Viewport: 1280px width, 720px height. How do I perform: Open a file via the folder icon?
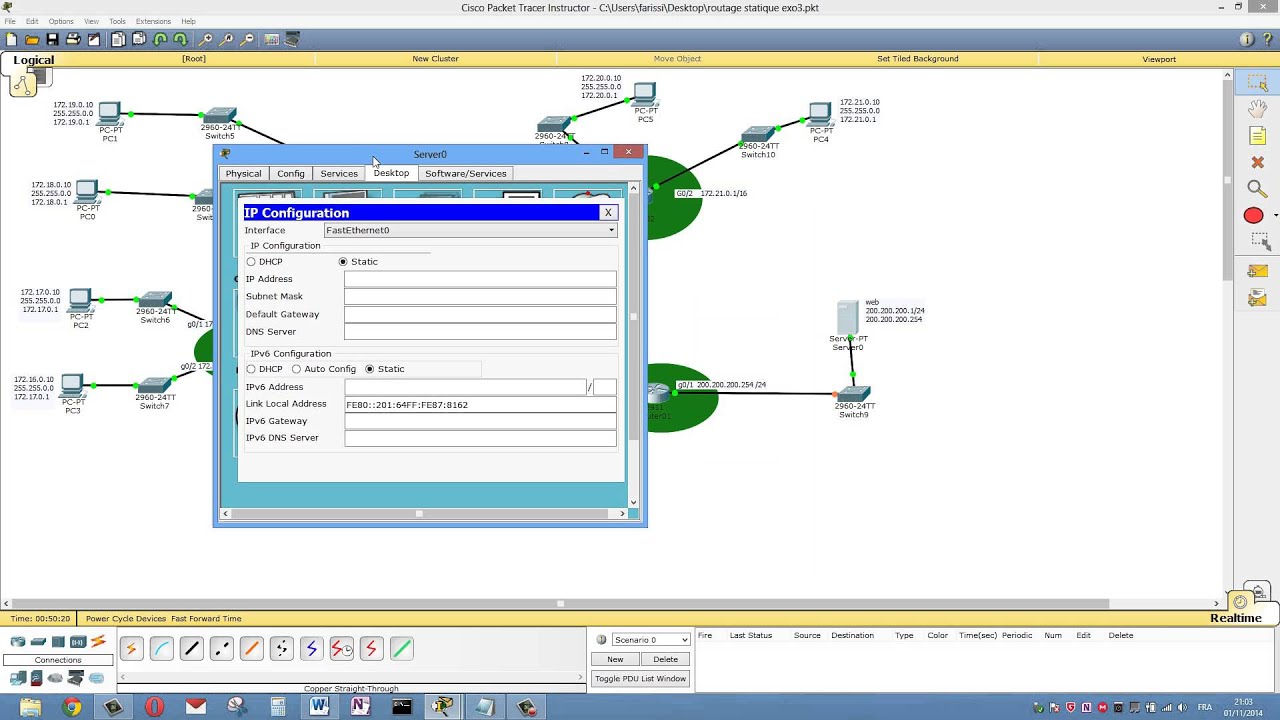click(x=32, y=39)
